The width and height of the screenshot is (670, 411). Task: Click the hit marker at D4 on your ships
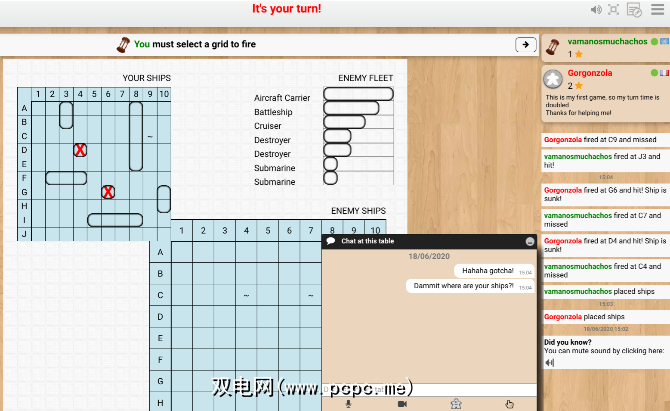(x=80, y=150)
